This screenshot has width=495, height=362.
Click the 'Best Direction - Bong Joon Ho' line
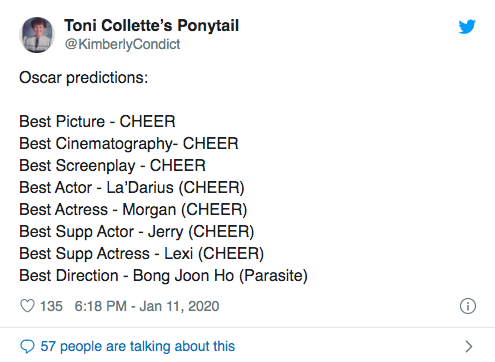[x=163, y=276]
